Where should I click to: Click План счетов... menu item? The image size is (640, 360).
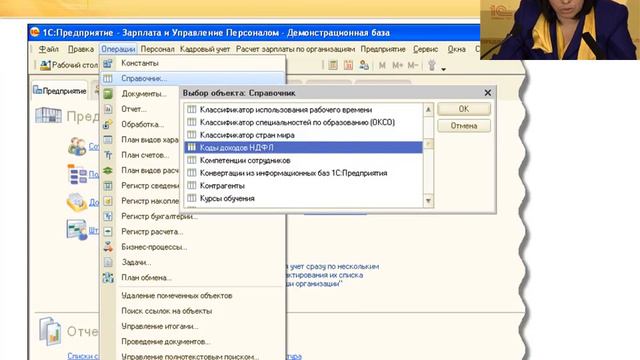pos(145,155)
